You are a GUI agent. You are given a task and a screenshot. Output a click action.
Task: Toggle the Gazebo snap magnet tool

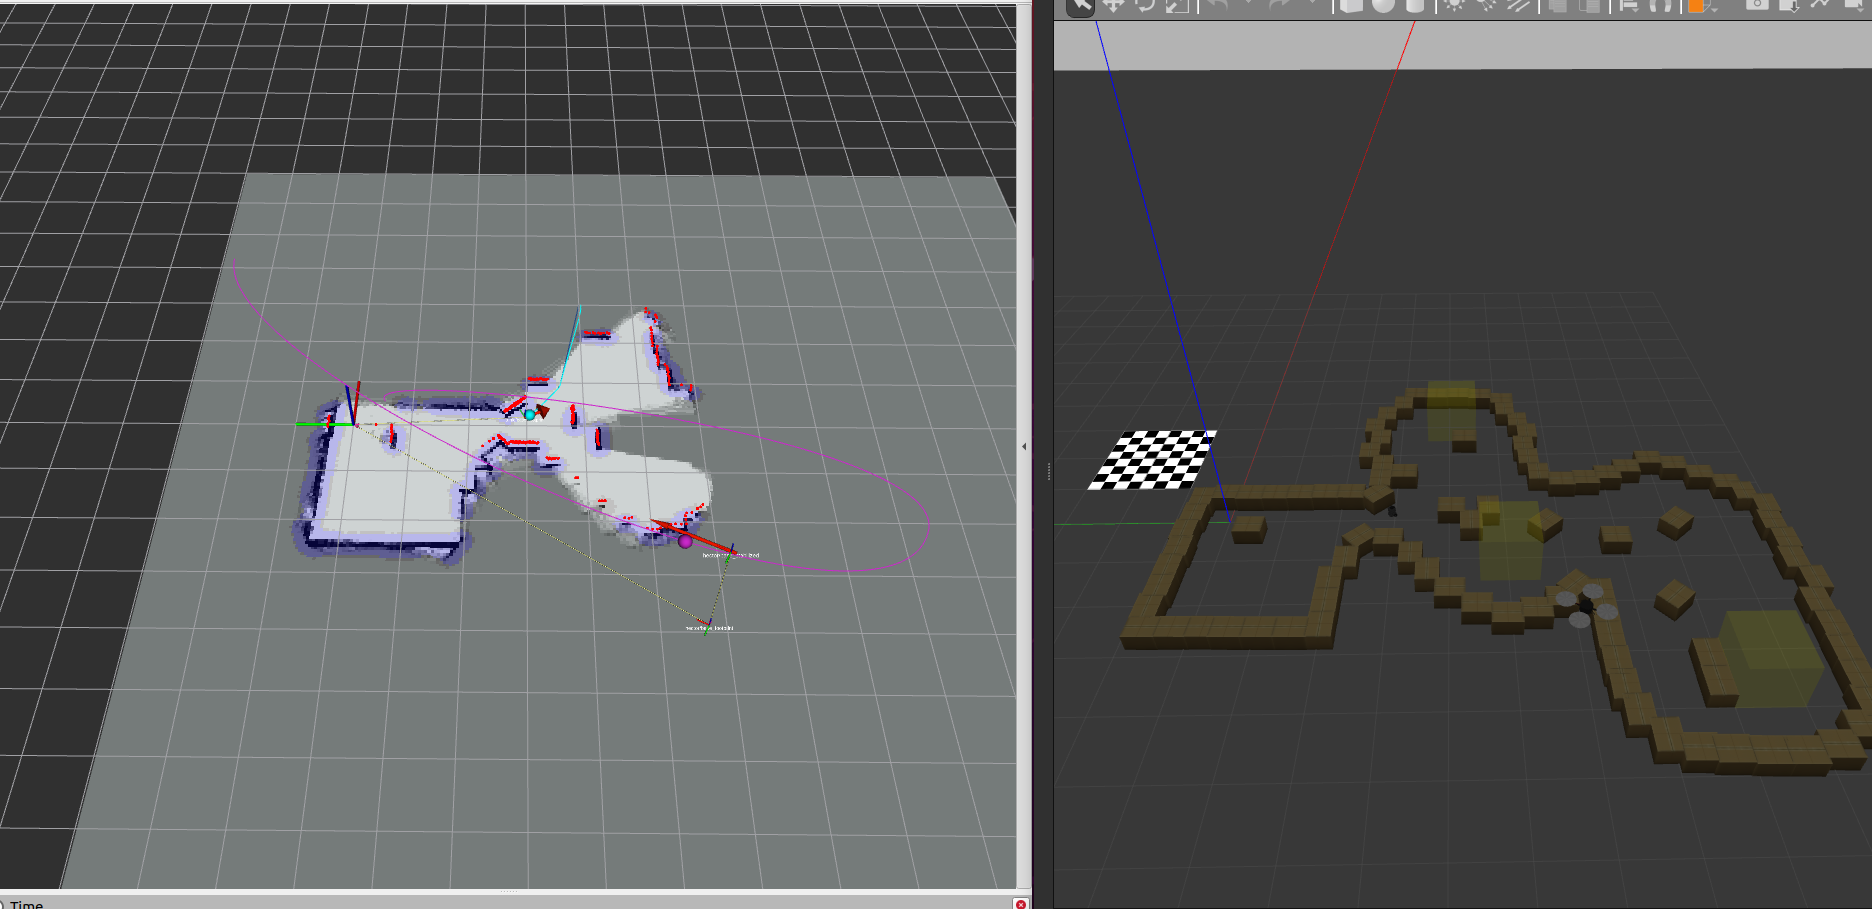1661,5
